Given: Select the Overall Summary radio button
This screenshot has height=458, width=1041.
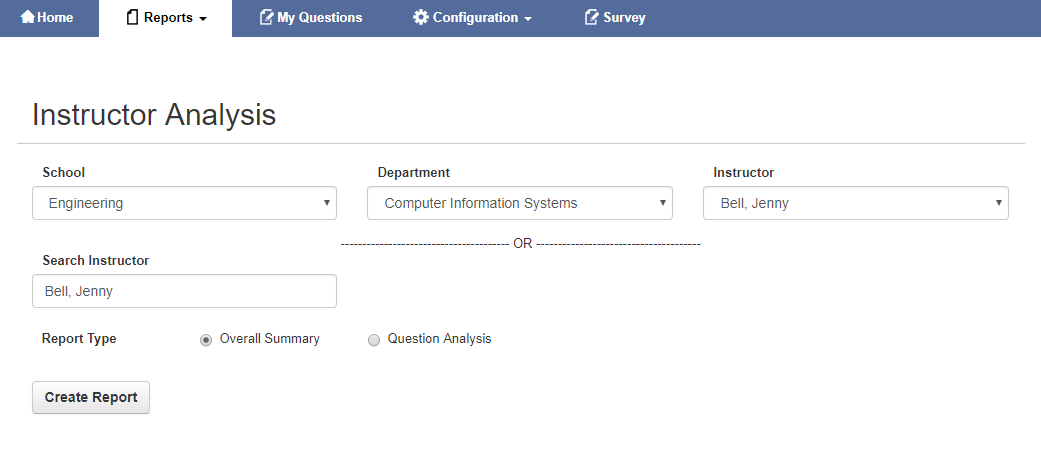Looking at the screenshot, I should [206, 340].
